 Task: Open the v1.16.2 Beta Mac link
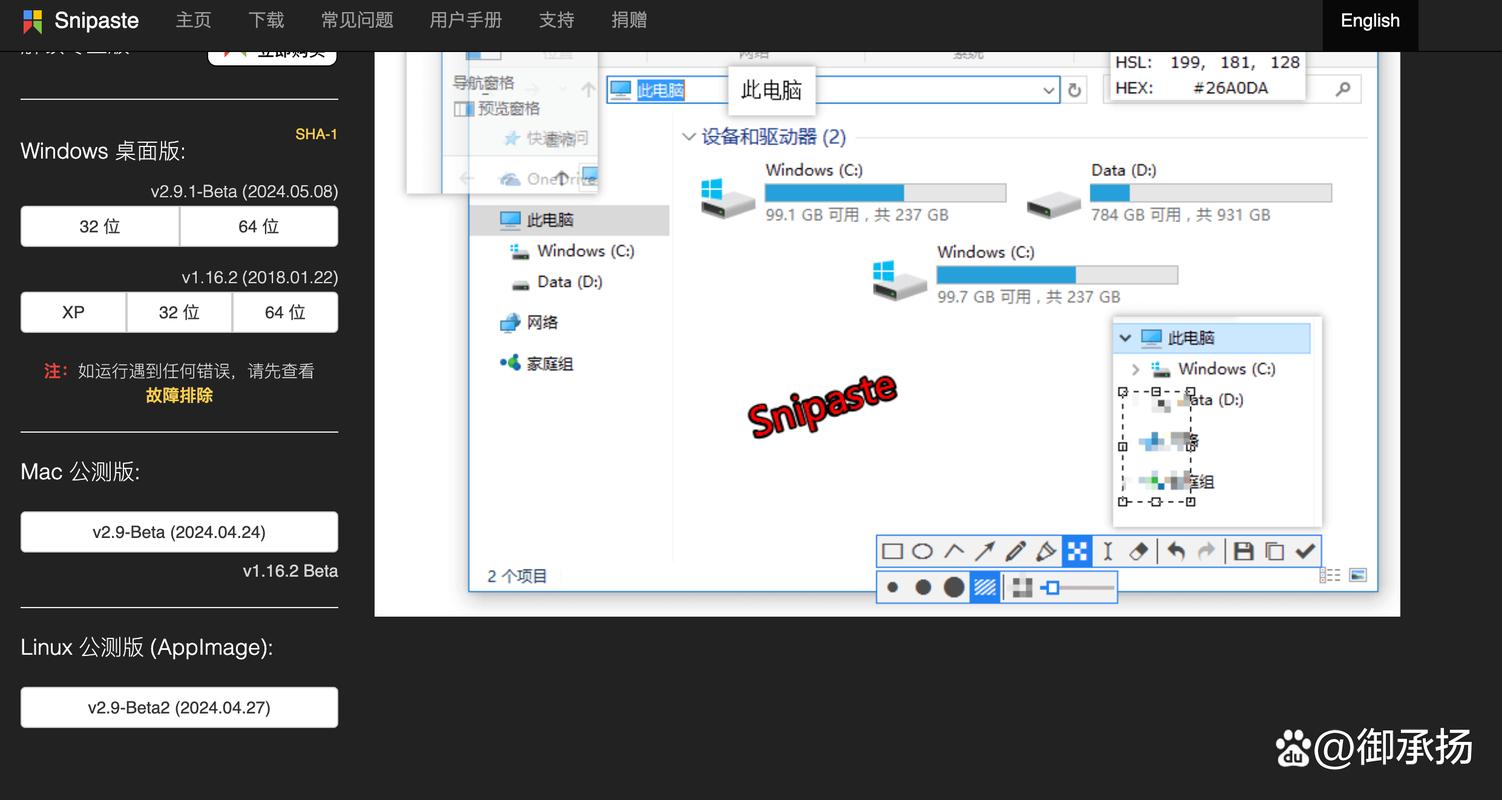pyautogui.click(x=290, y=571)
